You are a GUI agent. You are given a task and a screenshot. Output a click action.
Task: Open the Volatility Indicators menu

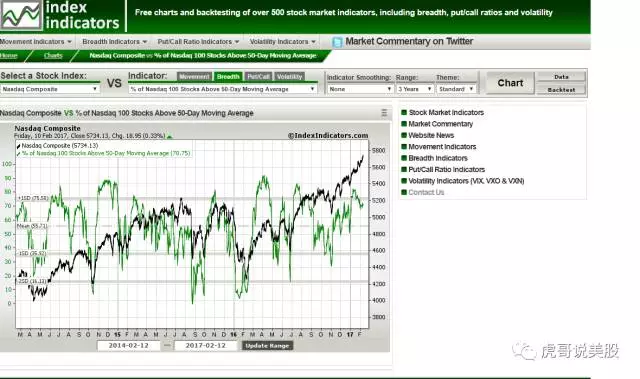(x=282, y=42)
